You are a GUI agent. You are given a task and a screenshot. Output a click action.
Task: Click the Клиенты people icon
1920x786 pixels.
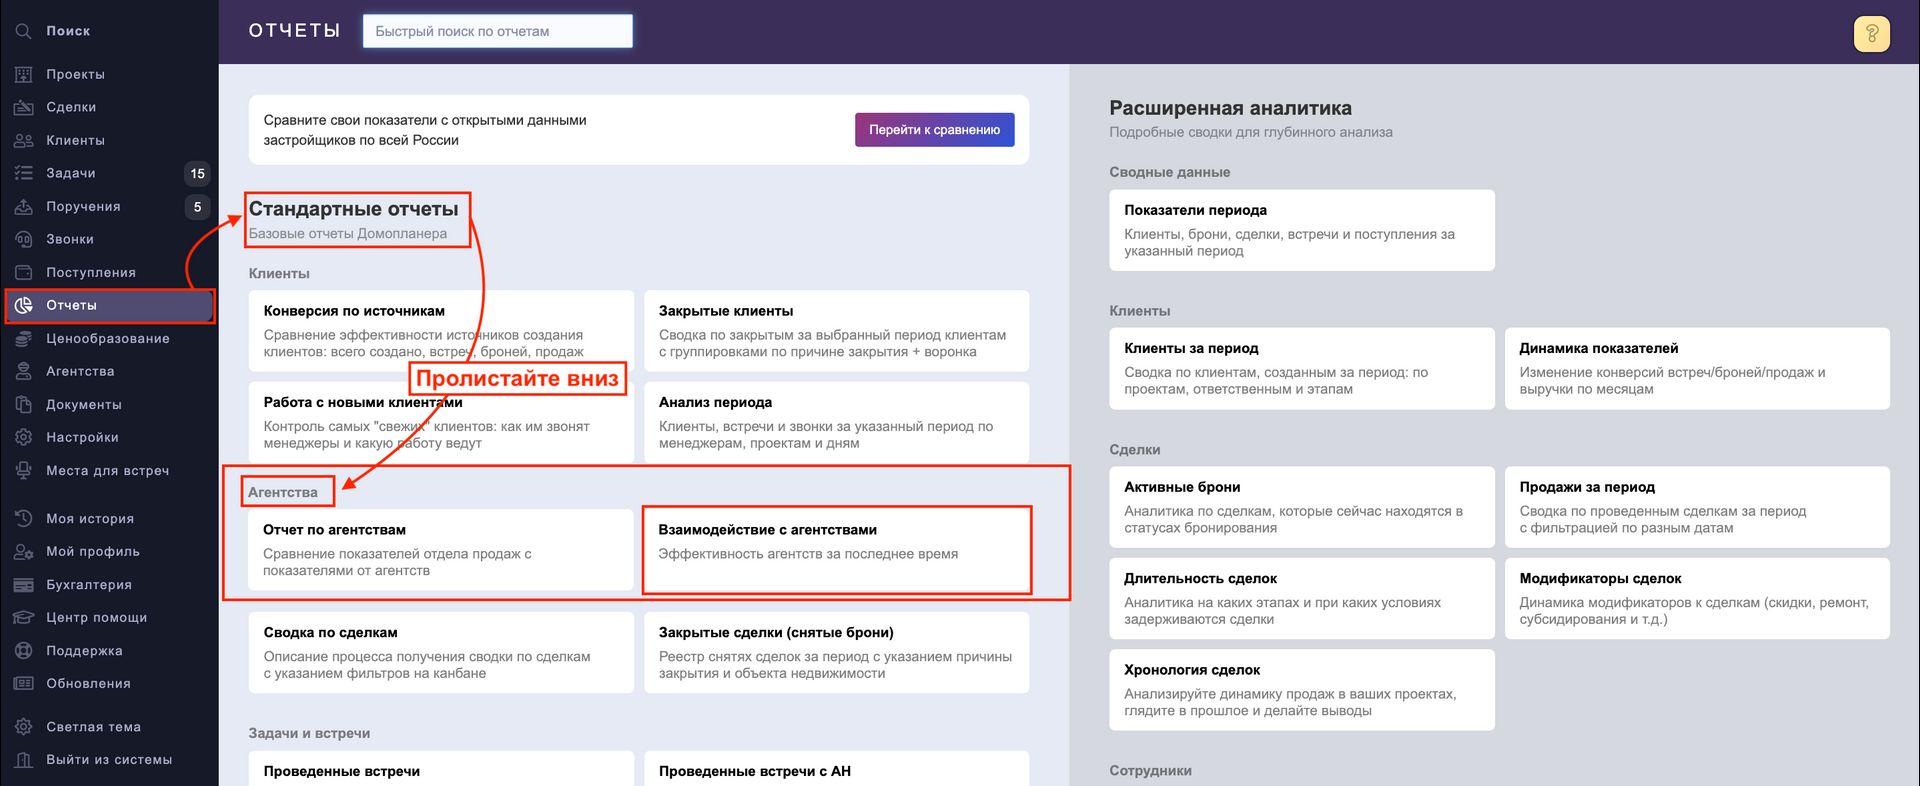24,140
